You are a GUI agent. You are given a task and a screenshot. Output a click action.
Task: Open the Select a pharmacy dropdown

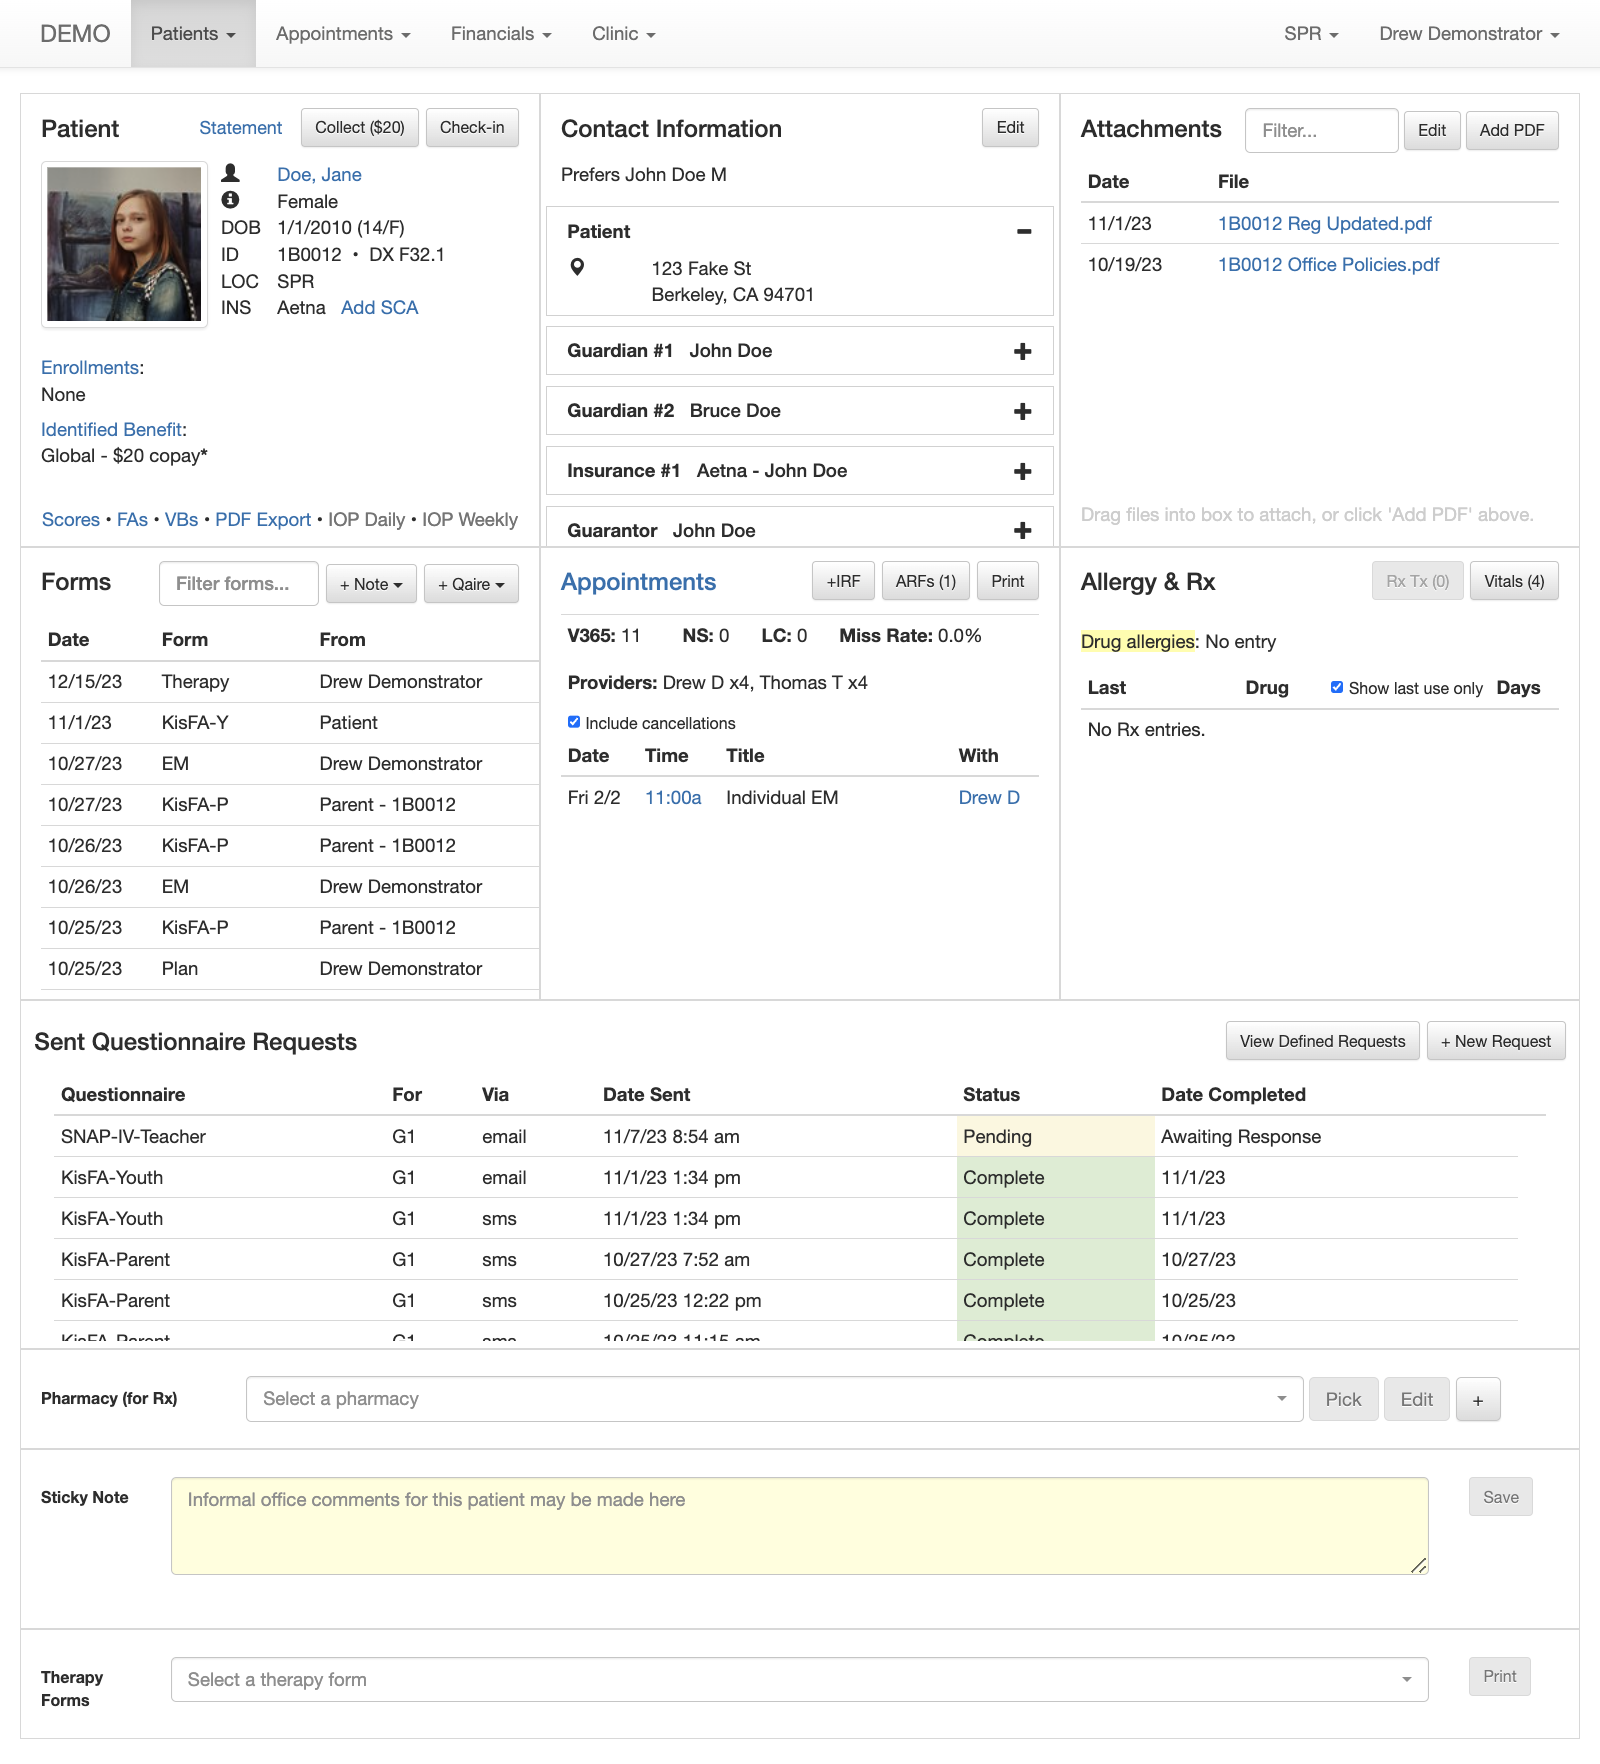click(774, 1399)
